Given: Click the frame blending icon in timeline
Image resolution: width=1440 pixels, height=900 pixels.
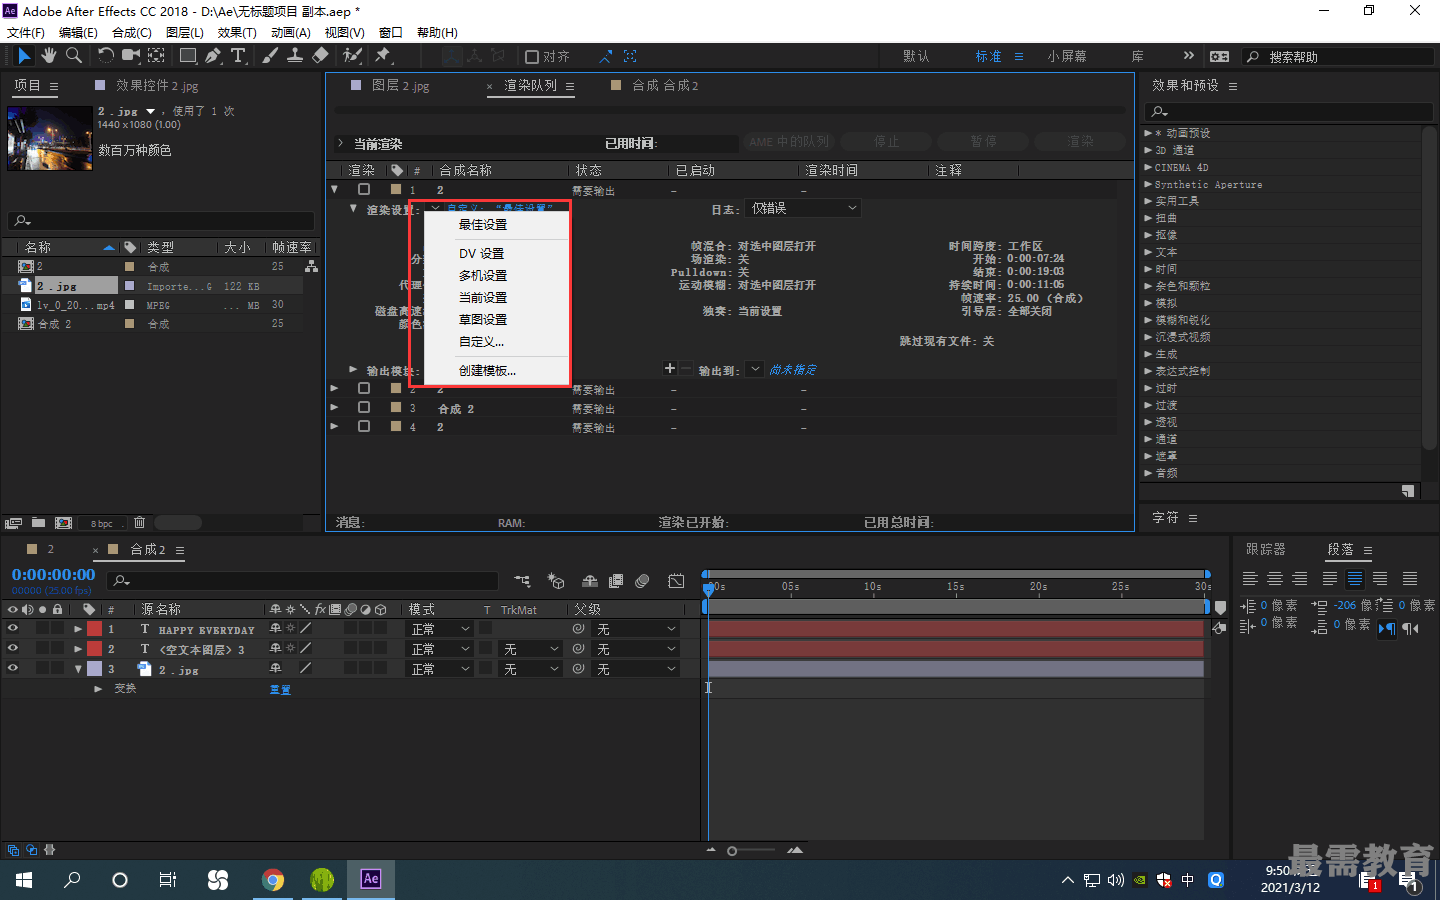Looking at the screenshot, I should pyautogui.click(x=616, y=581).
